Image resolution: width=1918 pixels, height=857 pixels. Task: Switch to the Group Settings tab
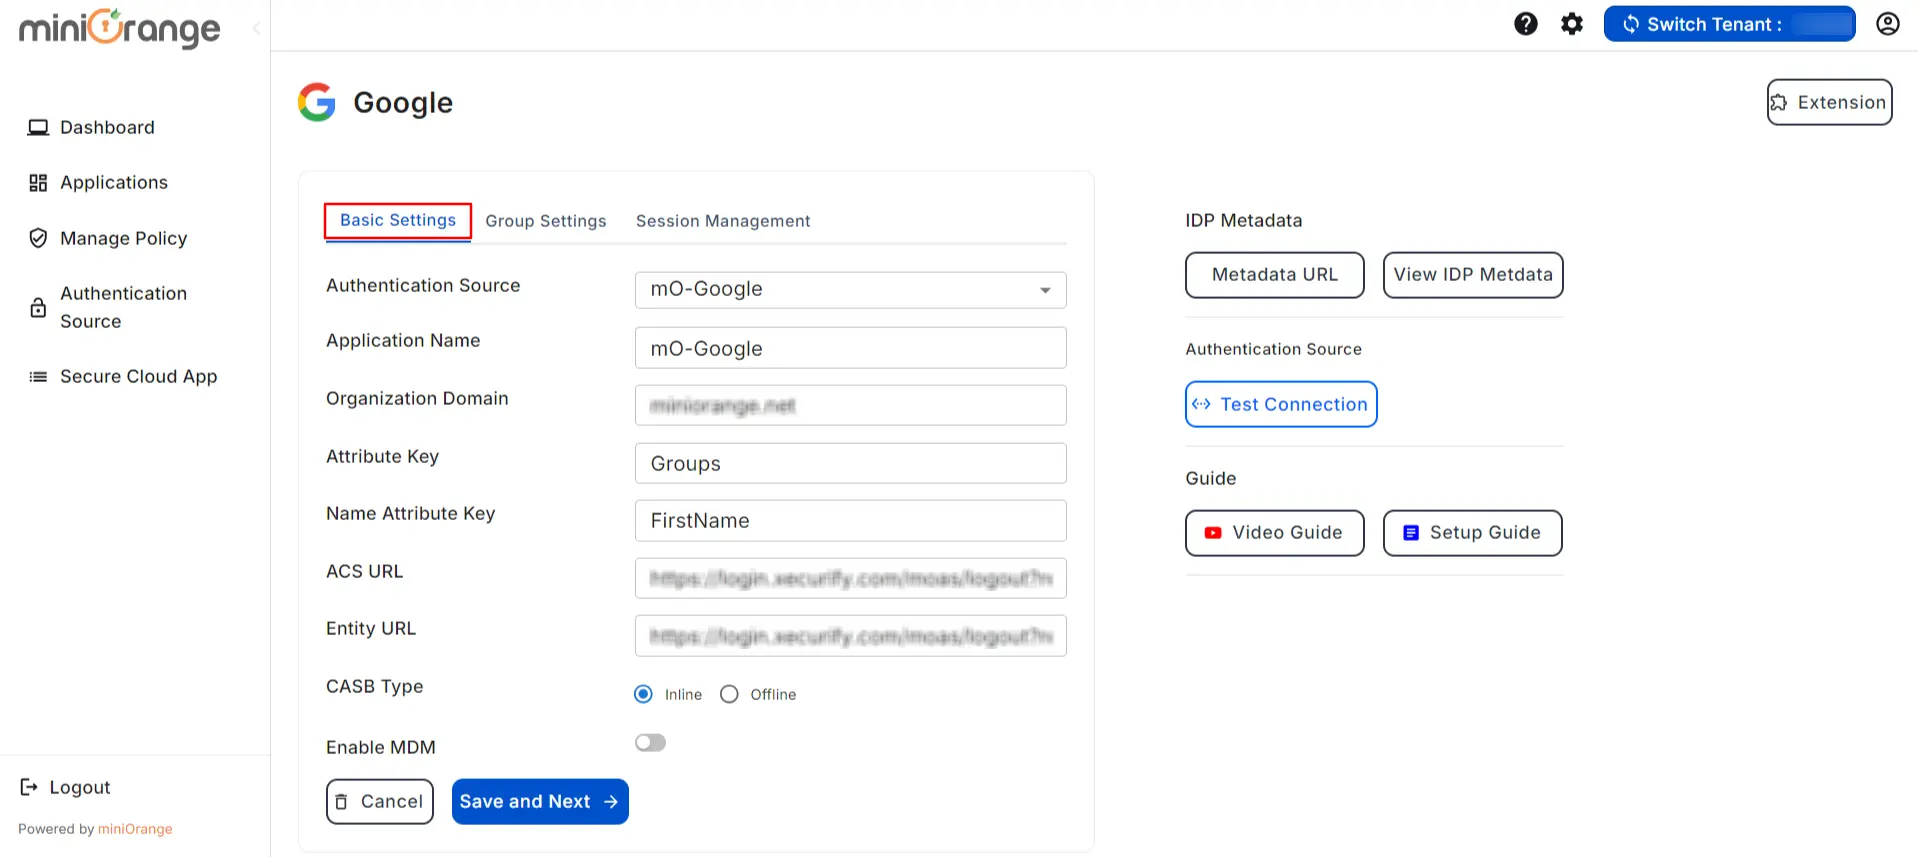click(546, 221)
